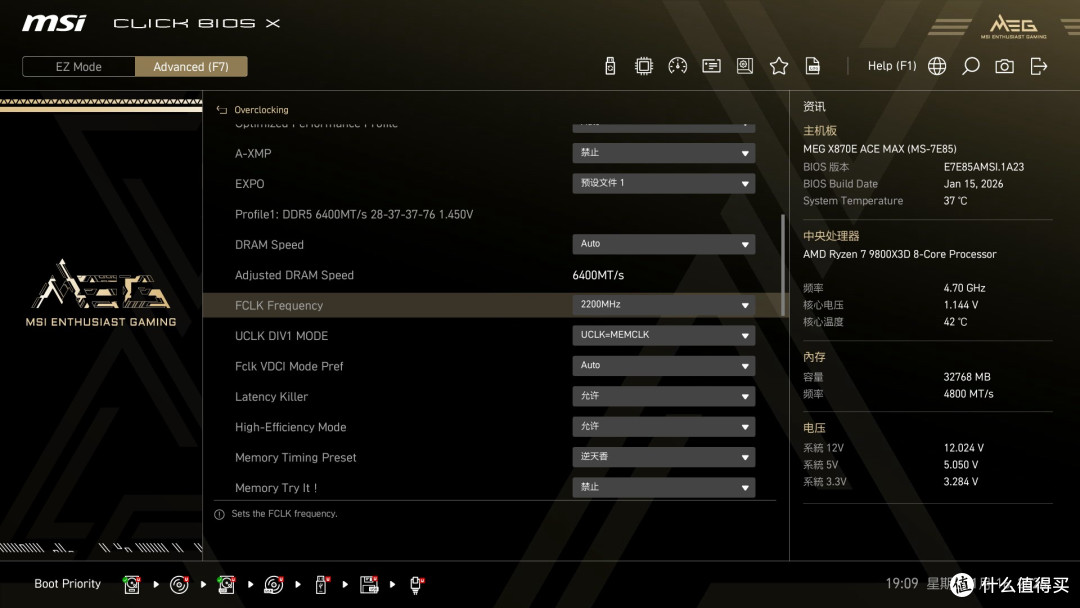1080x608 pixels.
Task: Click Boot Priority label
Action: coord(68,584)
